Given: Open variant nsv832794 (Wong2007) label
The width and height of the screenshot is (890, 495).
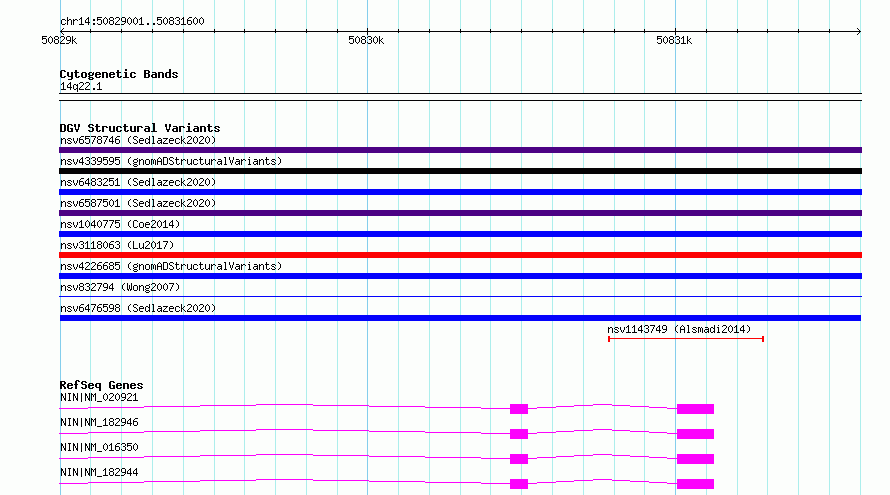Looking at the screenshot, I should click(120, 287).
